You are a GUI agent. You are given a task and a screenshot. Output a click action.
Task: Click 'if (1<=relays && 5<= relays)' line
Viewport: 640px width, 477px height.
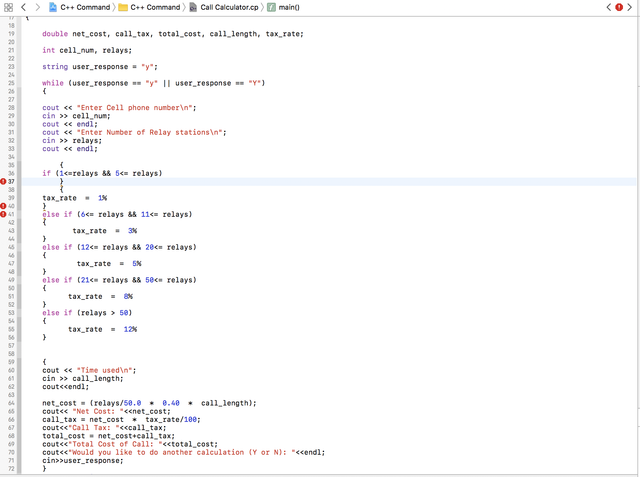point(102,173)
